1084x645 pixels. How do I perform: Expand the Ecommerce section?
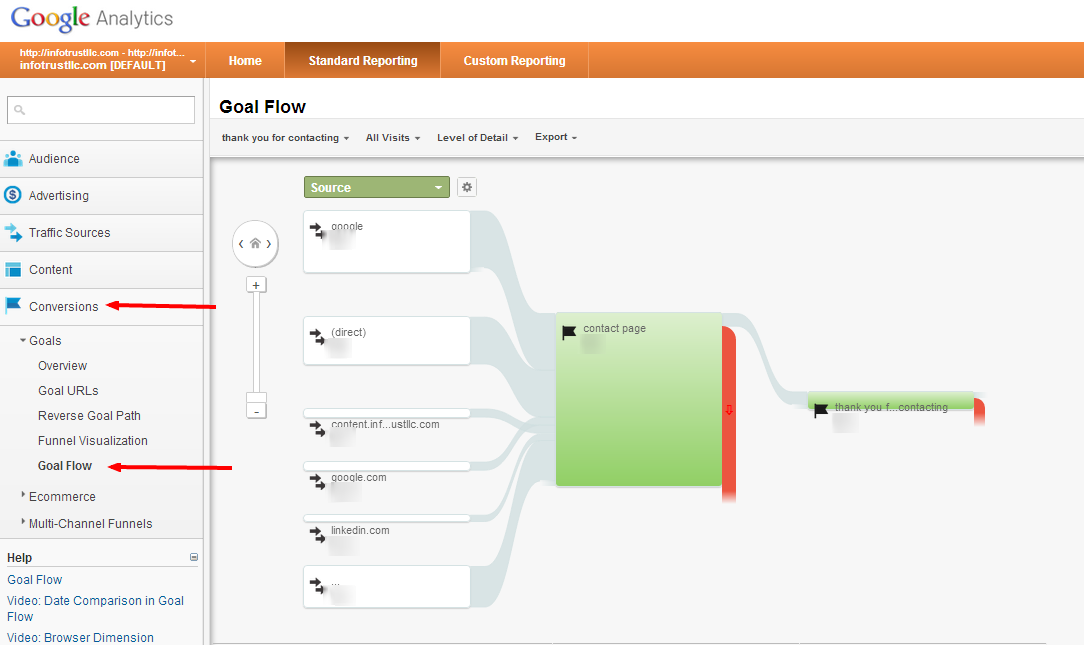click(62, 497)
